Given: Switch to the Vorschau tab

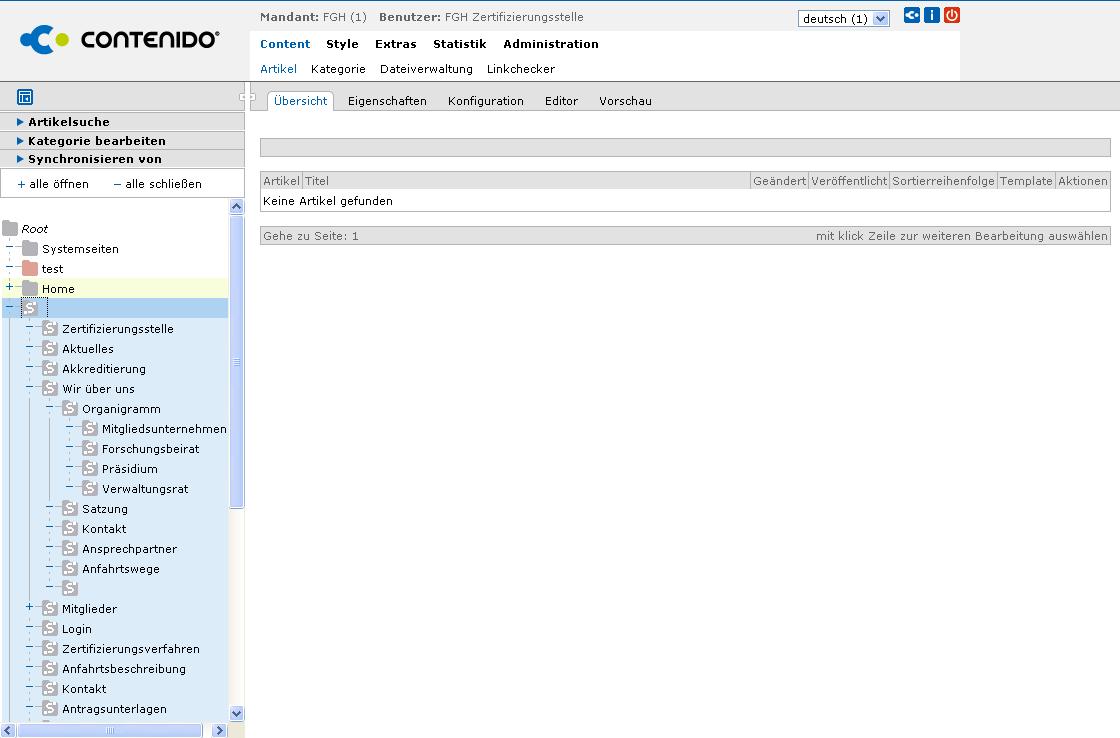Looking at the screenshot, I should (625, 101).
